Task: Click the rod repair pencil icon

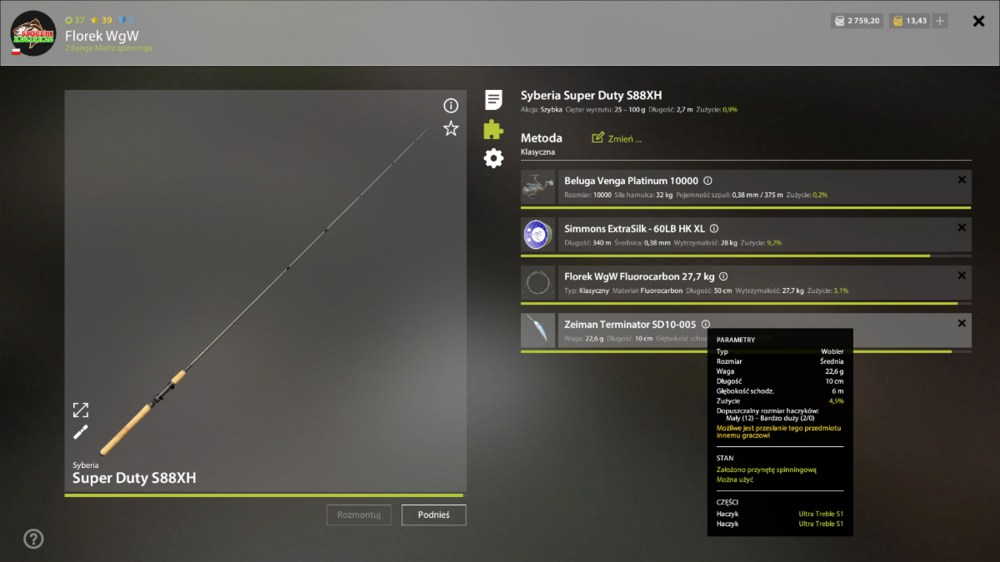Action: [x=80, y=433]
